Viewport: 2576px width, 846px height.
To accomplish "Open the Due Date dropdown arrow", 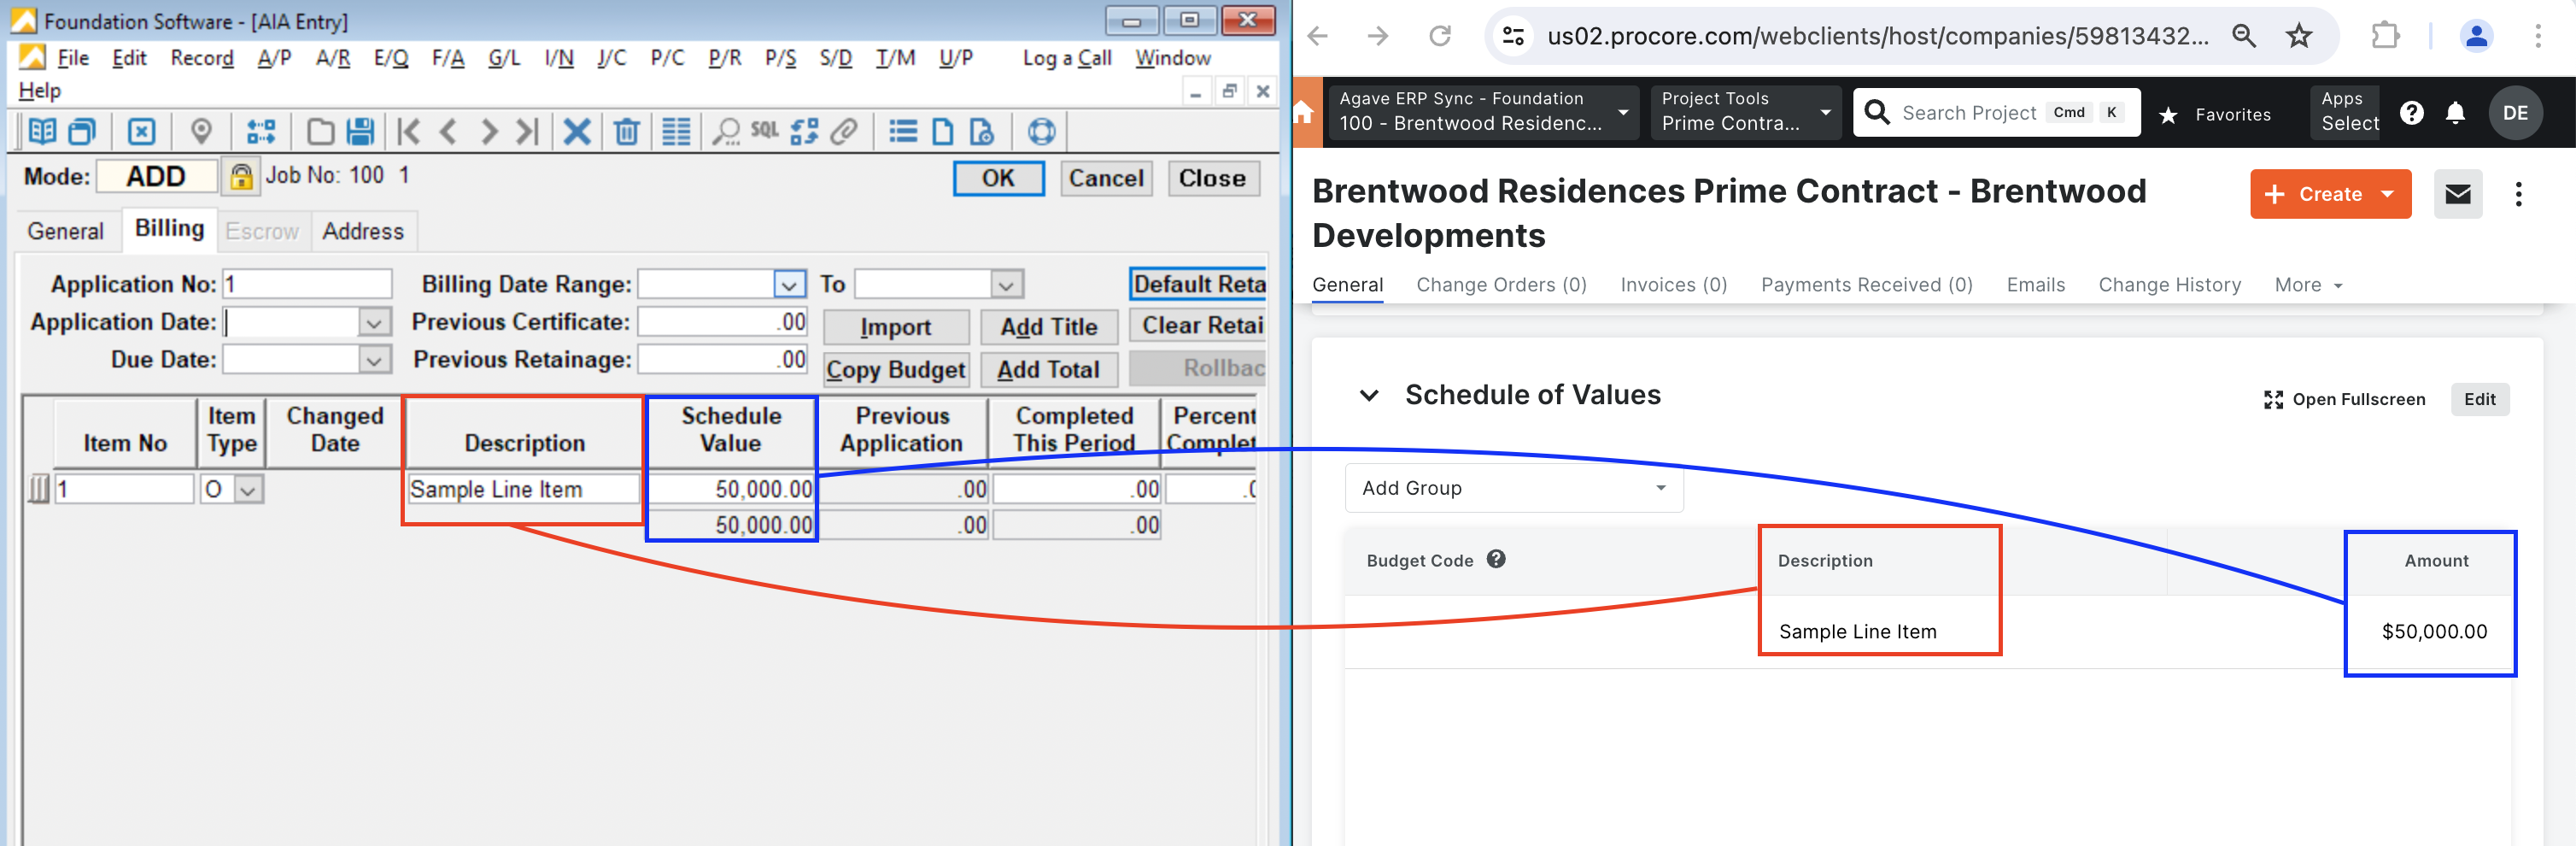I will click(373, 360).
